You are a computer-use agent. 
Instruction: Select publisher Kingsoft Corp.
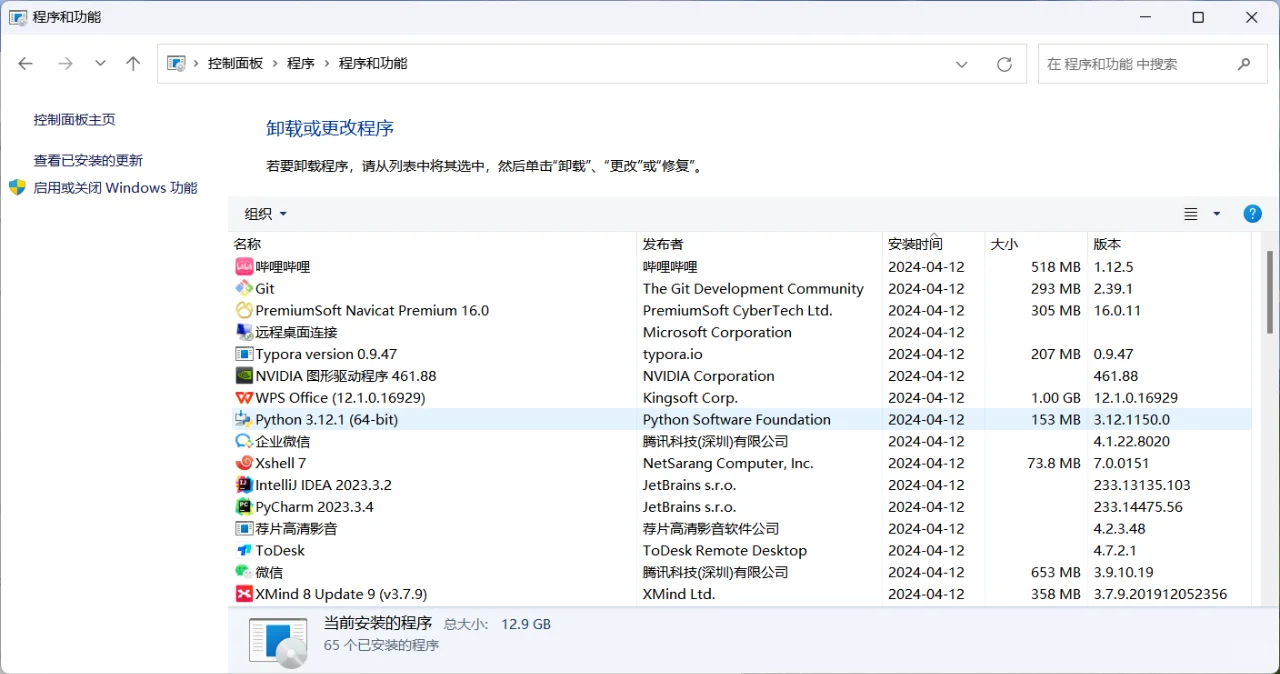[690, 398]
